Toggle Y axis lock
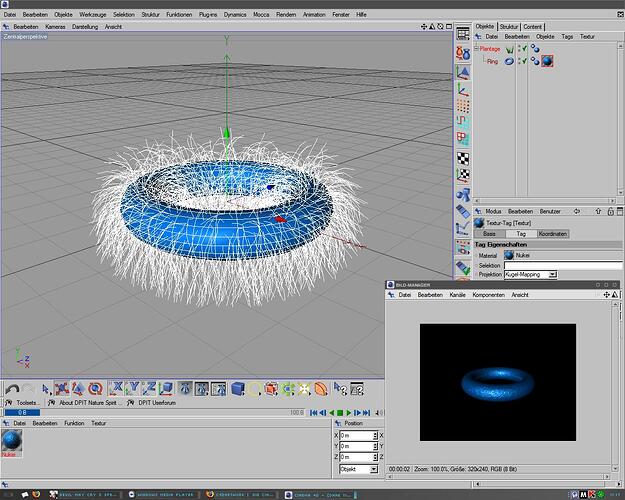 133,389
